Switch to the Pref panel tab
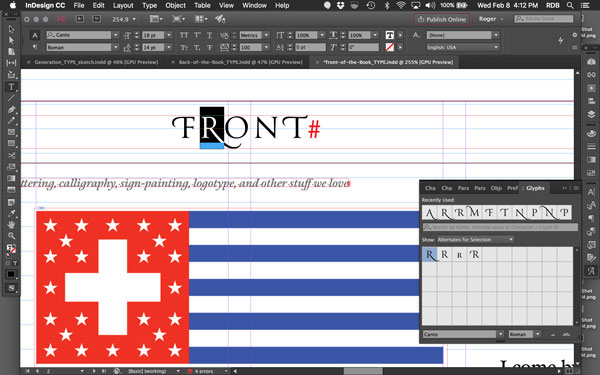600x375 pixels. 512,188
